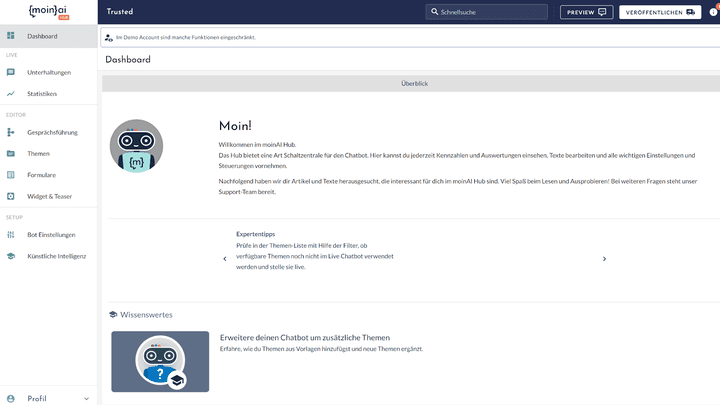Viewport: 720px width, 405px height.
Task: Click the Veröffentlichen button
Action: pyautogui.click(x=660, y=12)
